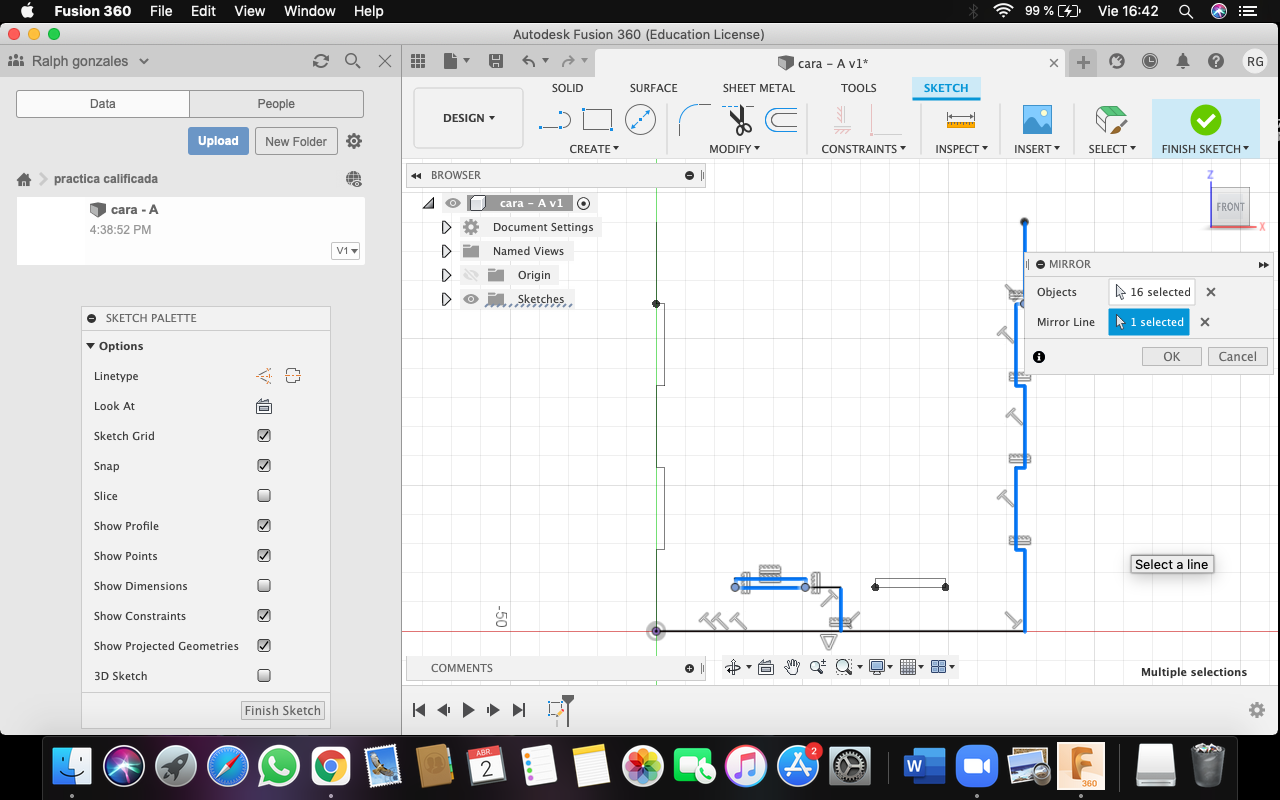
Task: Expand the Named Views folder
Action: (x=446, y=251)
